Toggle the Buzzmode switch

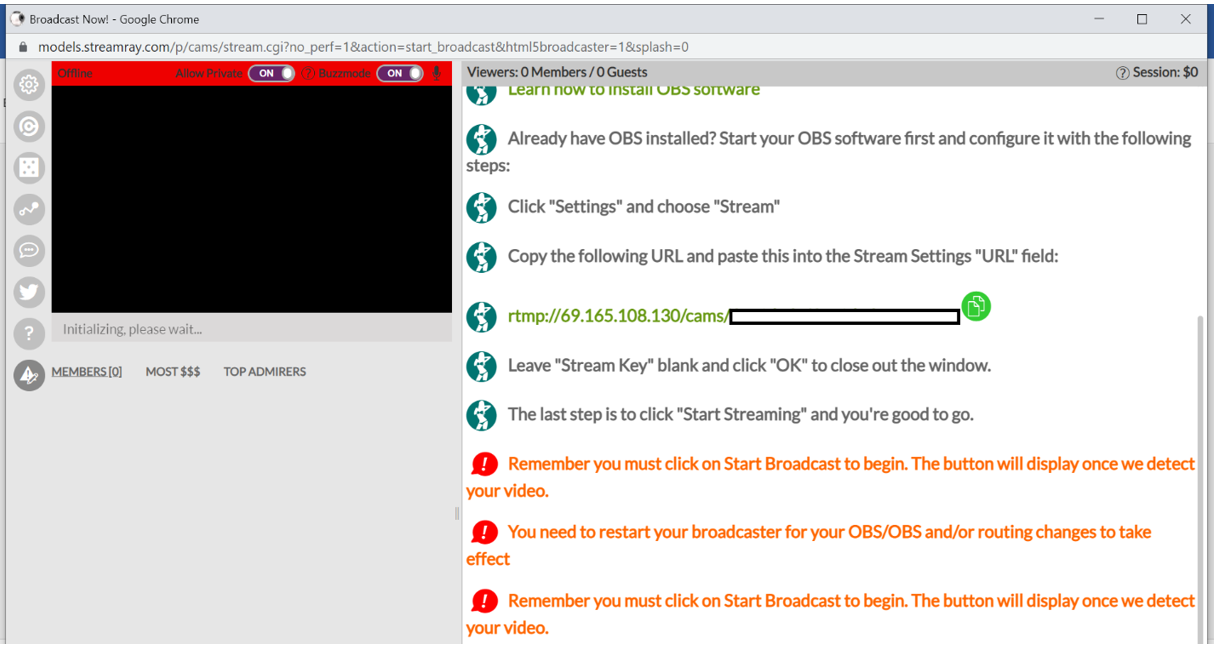pyautogui.click(x=400, y=73)
